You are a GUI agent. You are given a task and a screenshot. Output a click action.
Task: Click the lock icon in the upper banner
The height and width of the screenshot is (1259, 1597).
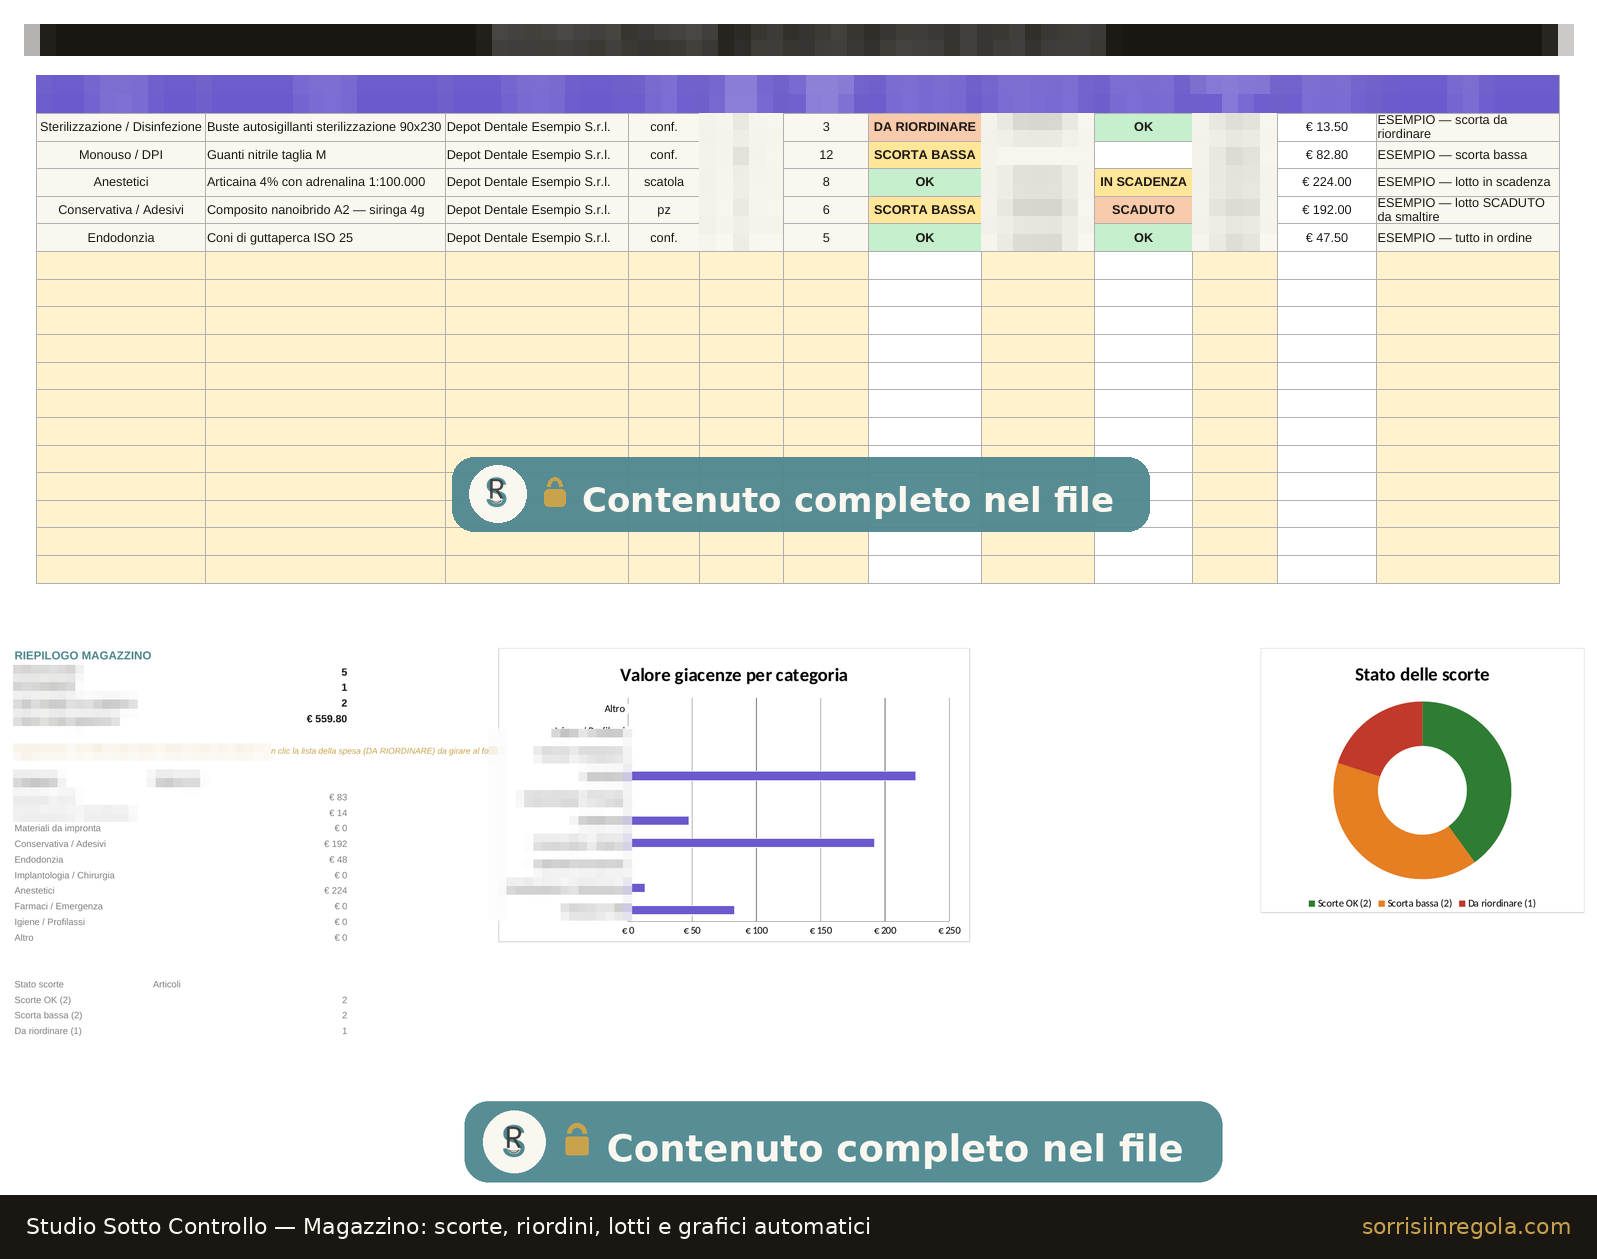pyautogui.click(x=555, y=493)
